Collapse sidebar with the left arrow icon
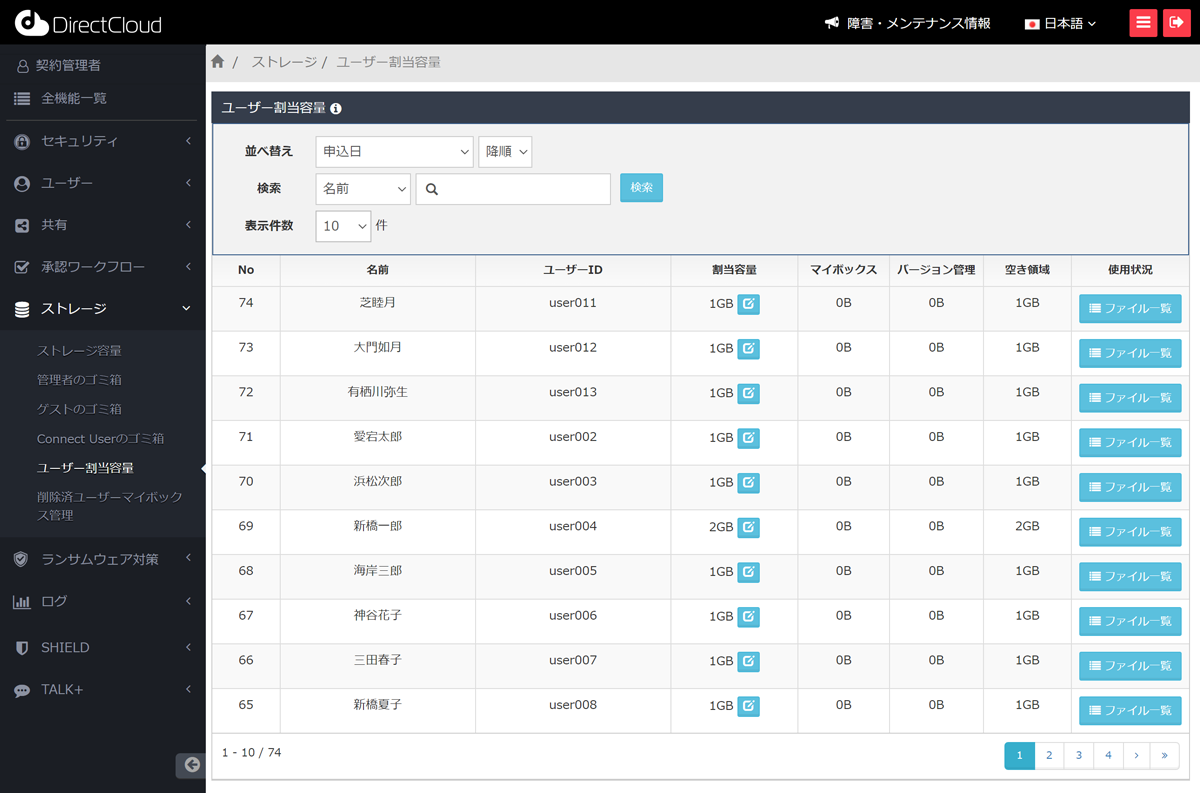Screen dimensions: 1200x793 (191, 765)
